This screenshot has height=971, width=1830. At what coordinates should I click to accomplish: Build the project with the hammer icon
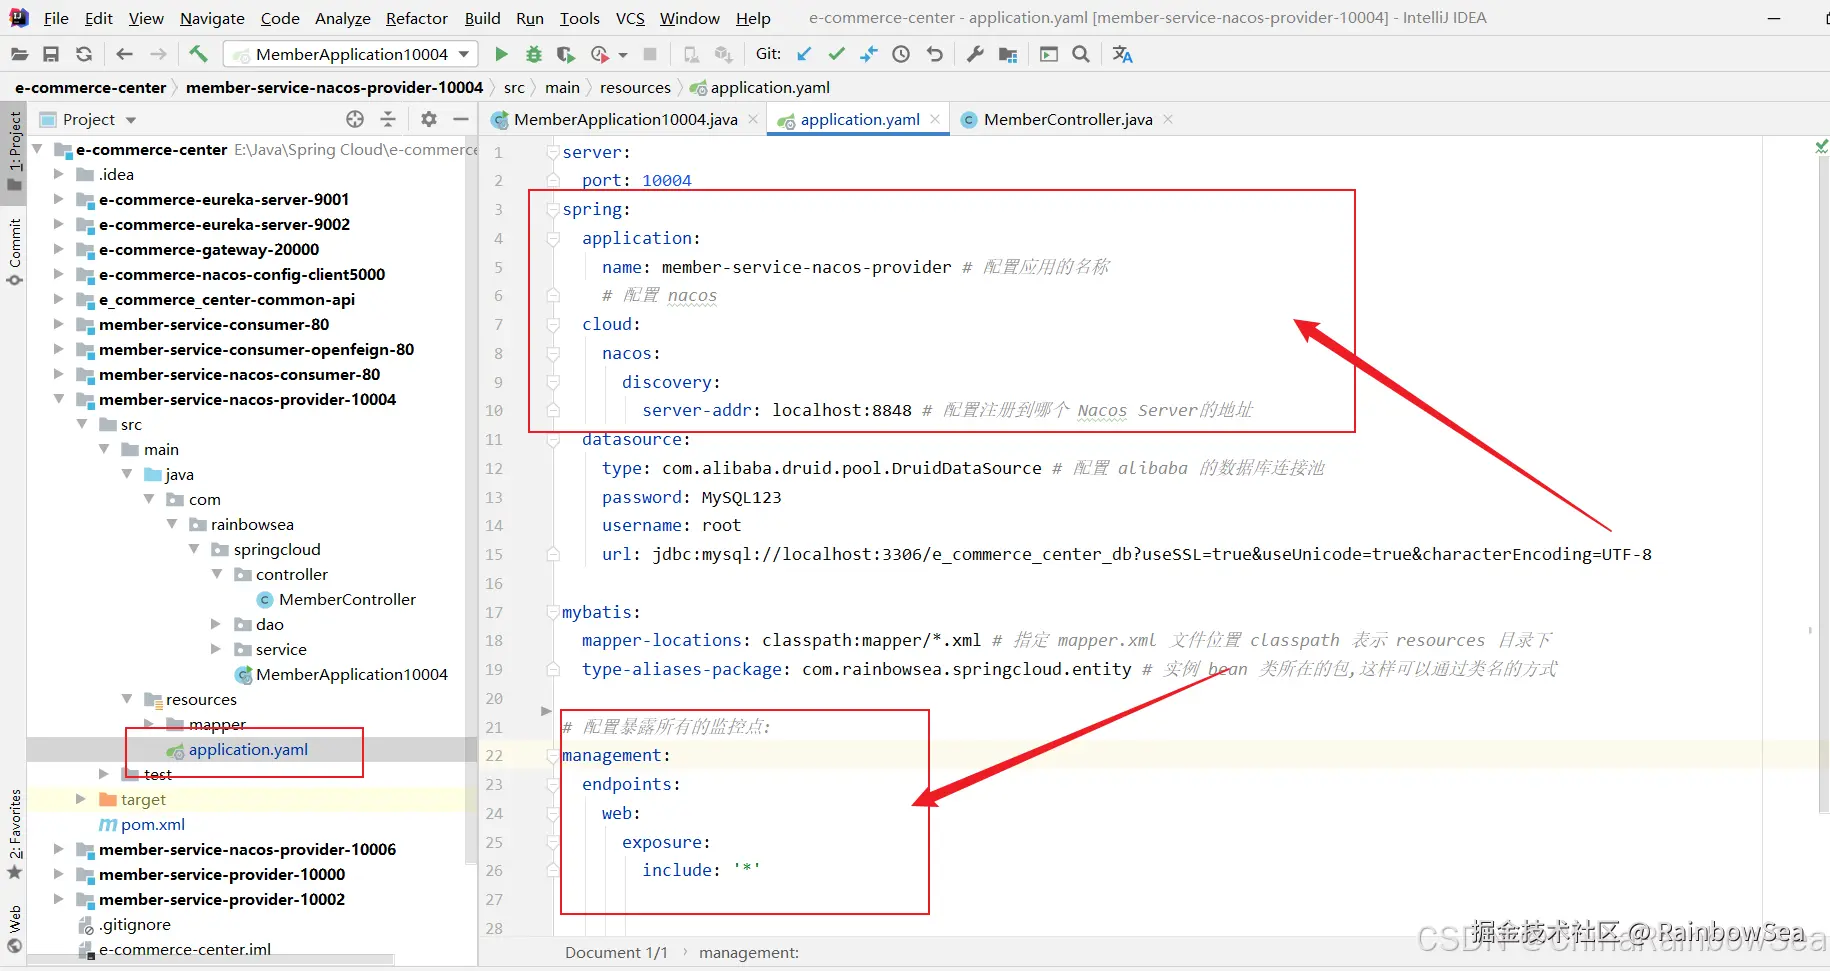(198, 54)
